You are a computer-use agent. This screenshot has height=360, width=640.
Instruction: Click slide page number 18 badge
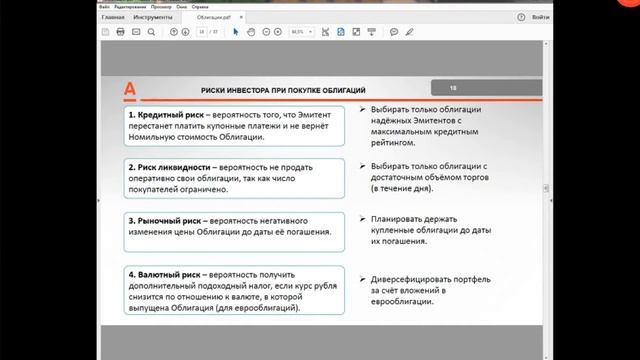[x=487, y=88]
